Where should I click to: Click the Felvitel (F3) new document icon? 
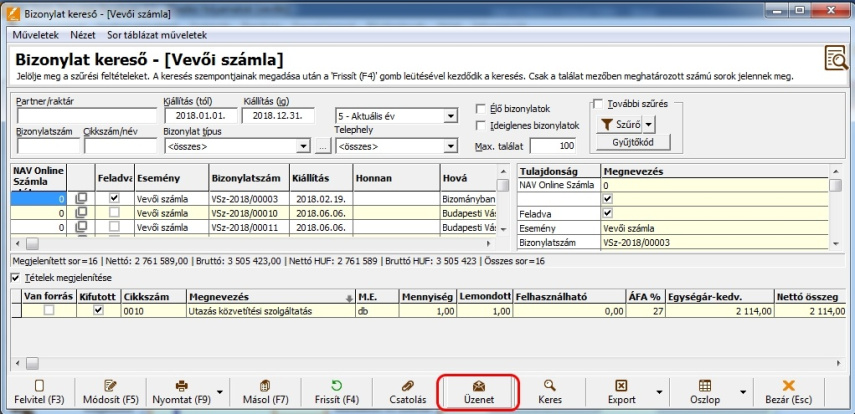point(40,385)
